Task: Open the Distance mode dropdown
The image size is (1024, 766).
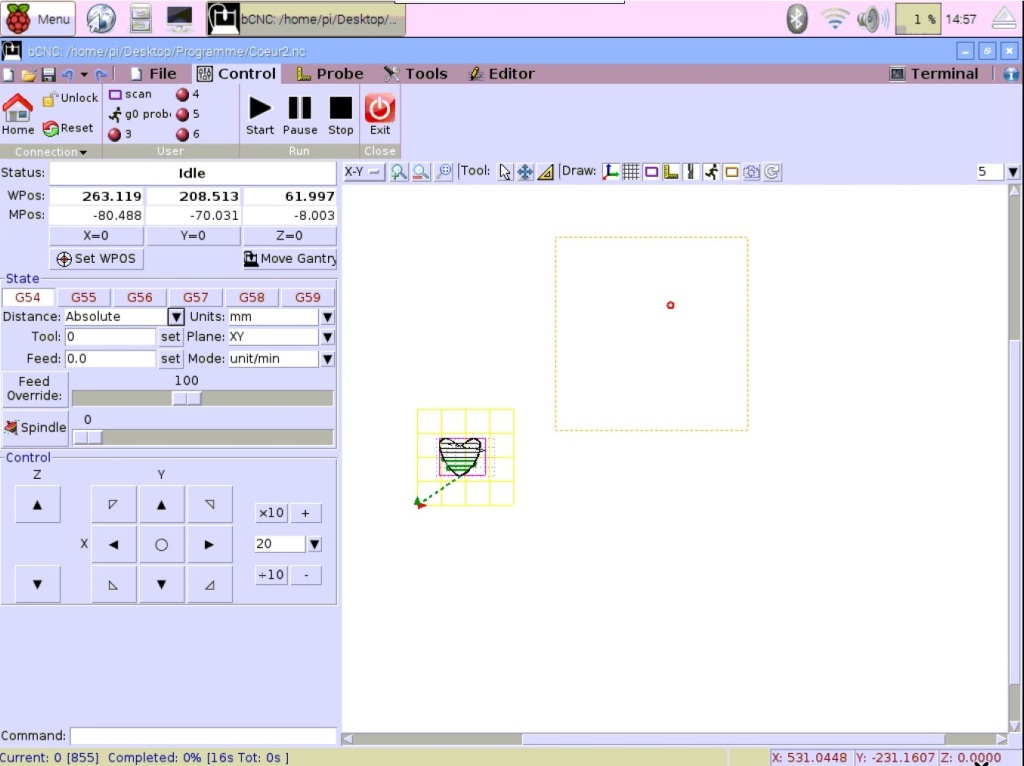Action: coord(176,317)
